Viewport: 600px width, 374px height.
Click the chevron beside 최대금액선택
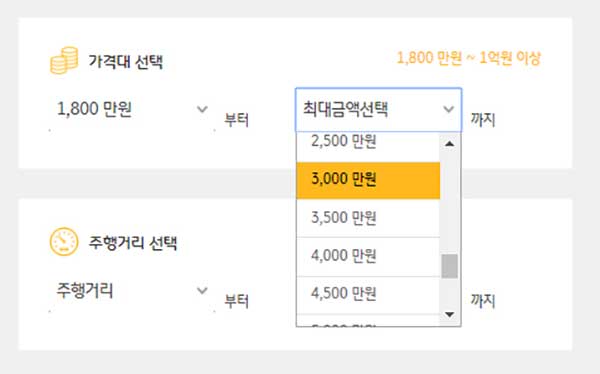coord(448,109)
